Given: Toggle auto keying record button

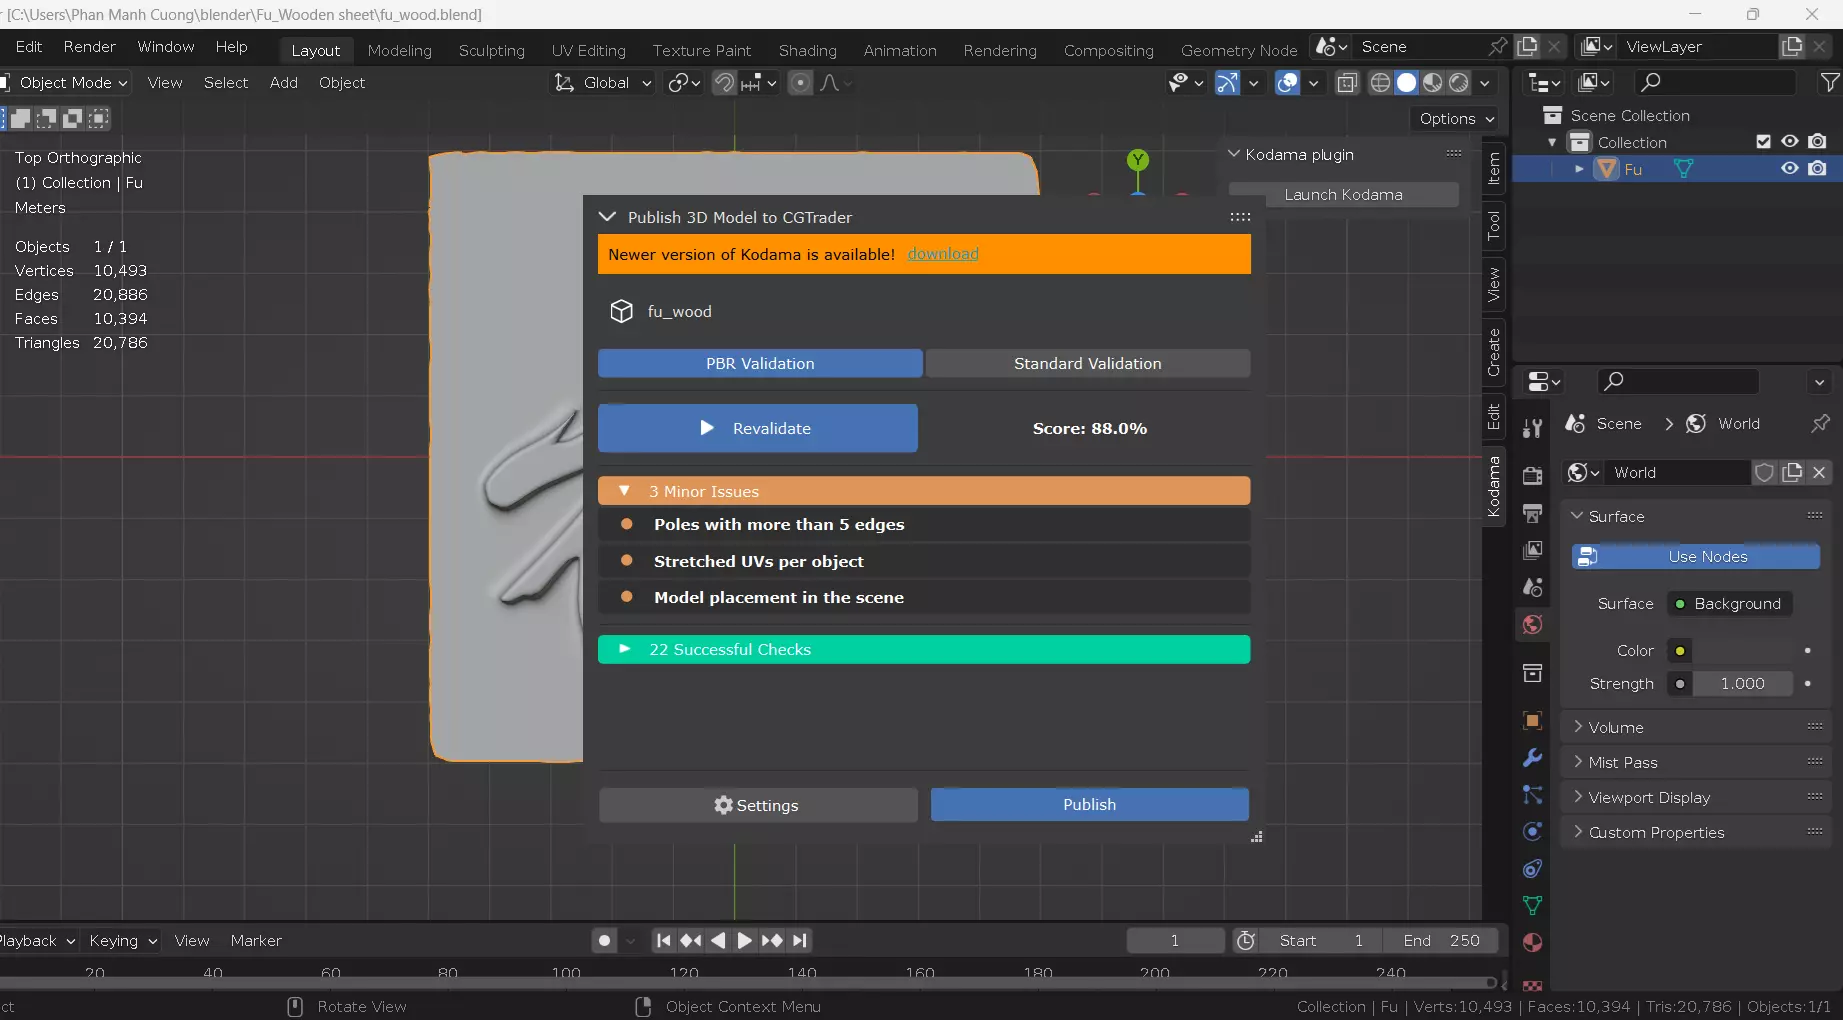Looking at the screenshot, I should pos(604,940).
